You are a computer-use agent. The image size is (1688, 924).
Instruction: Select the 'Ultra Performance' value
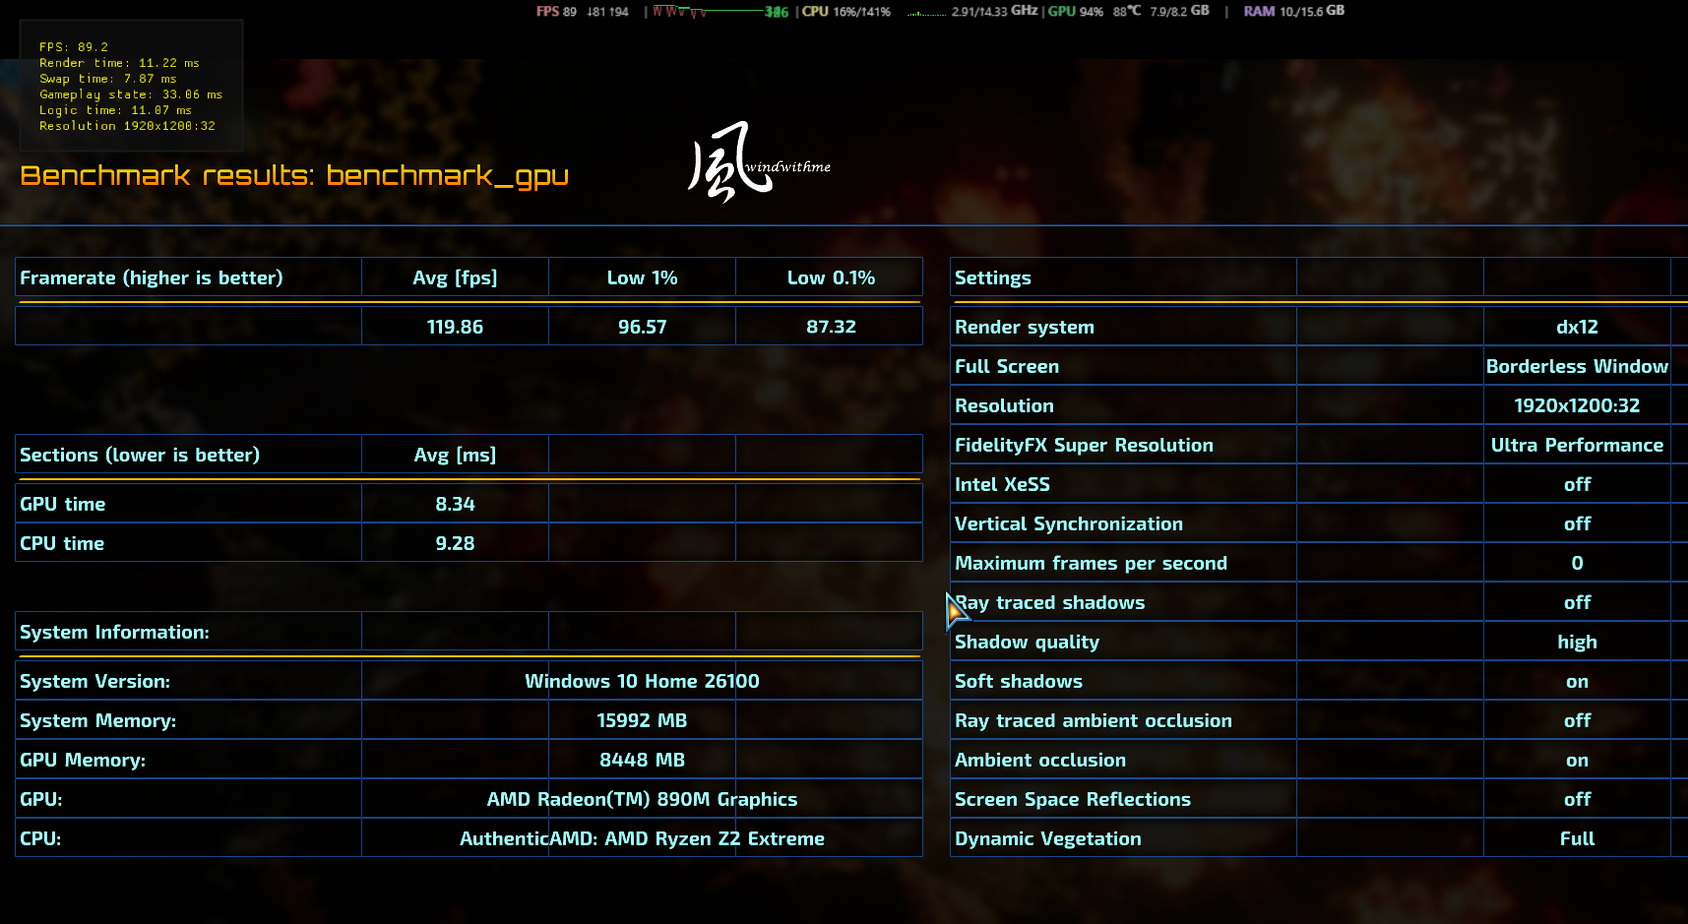(x=1577, y=445)
